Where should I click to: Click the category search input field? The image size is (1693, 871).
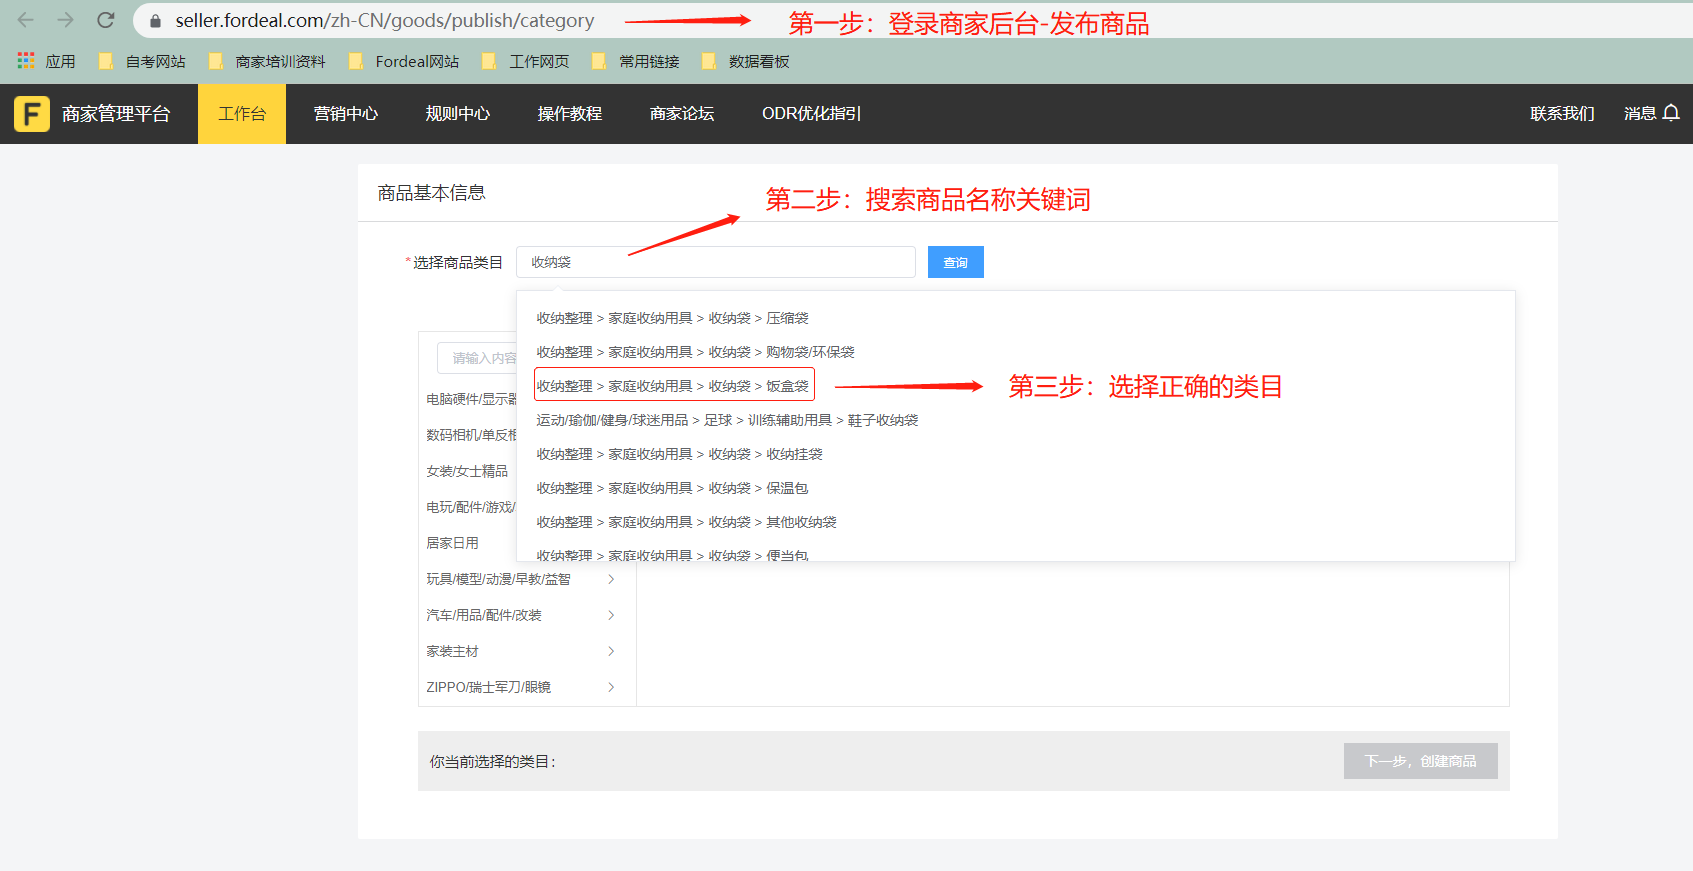[x=715, y=262]
